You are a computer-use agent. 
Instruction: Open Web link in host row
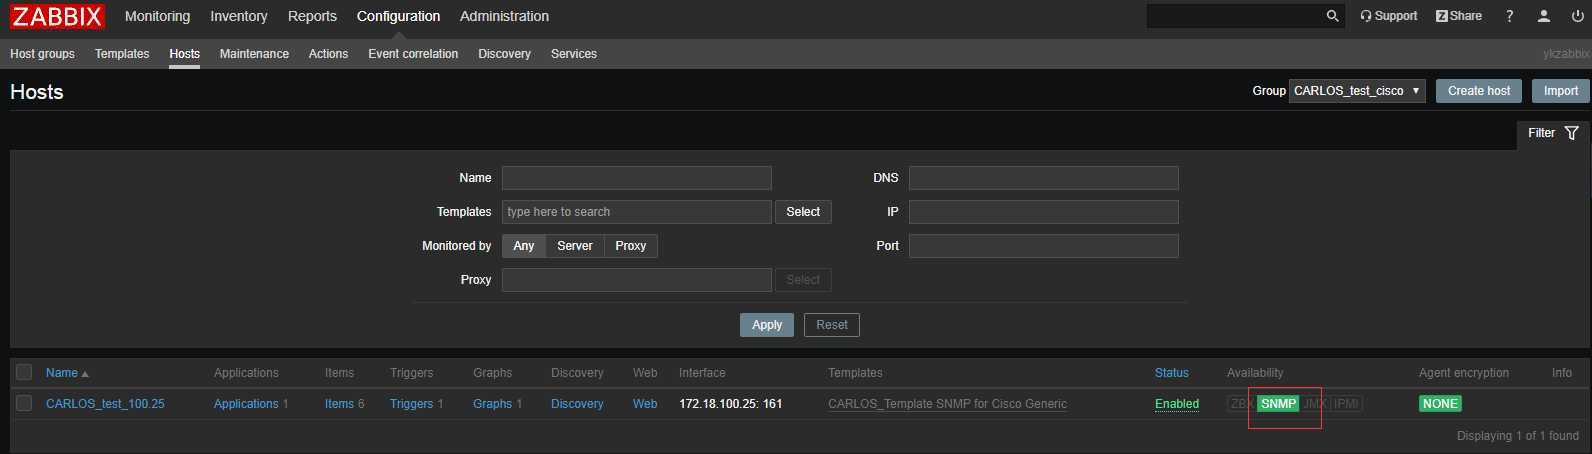coord(645,404)
